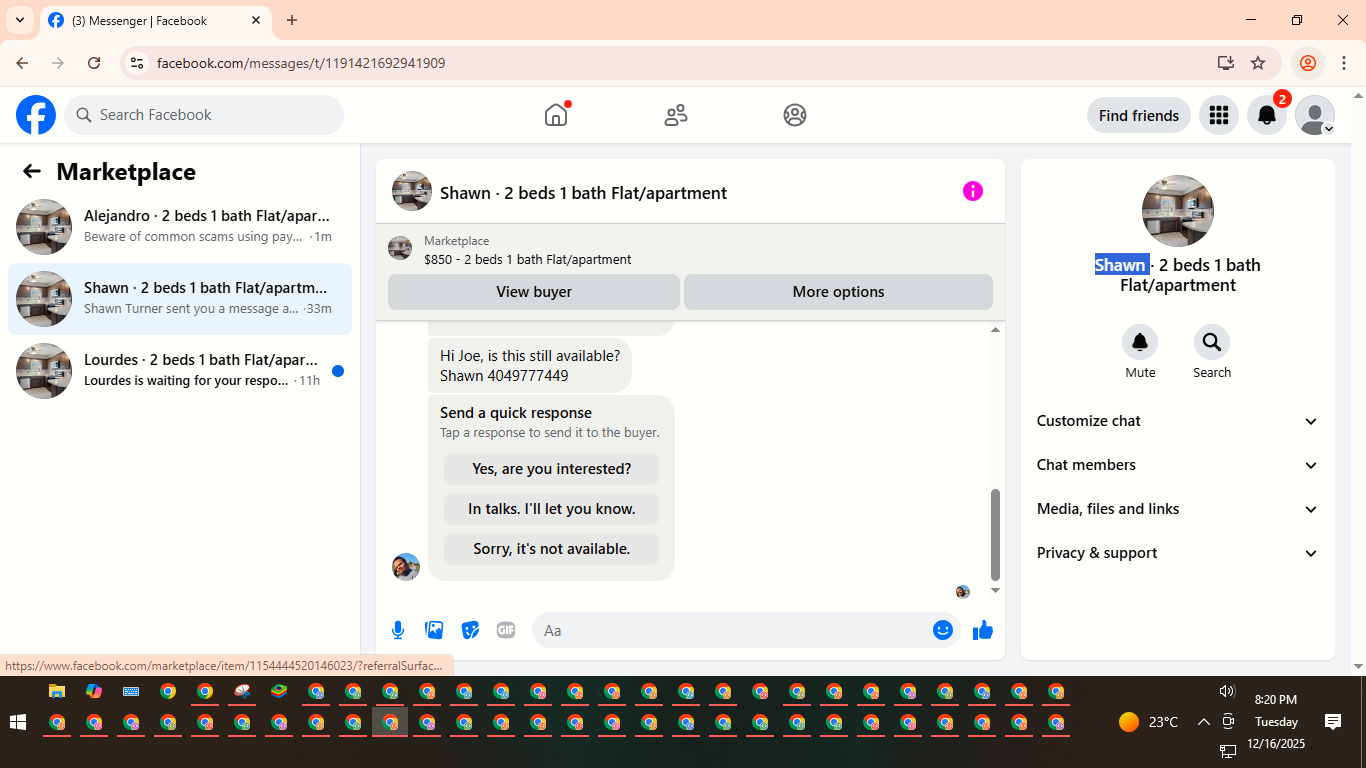
Task: Open the Groups icon in top navigation
Action: [x=795, y=115]
